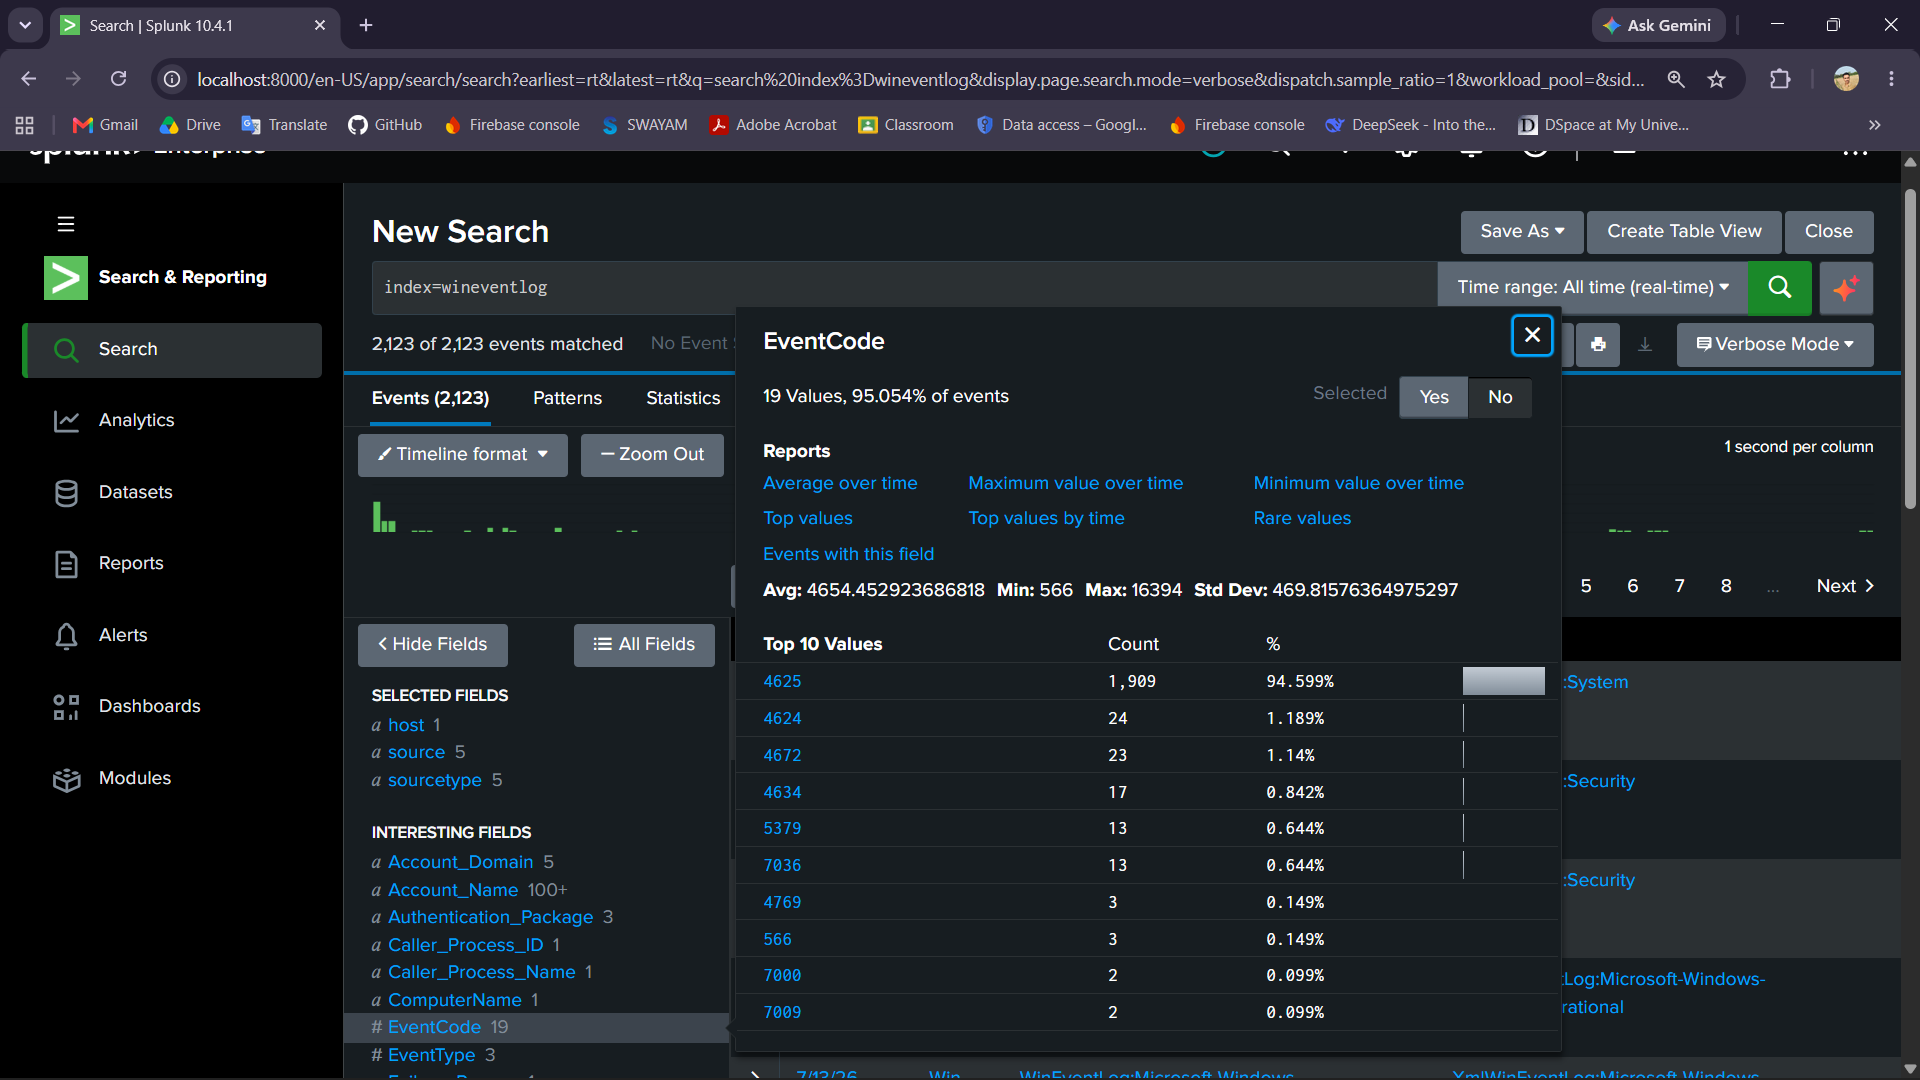Open the Verbose Mode dropdown
The height and width of the screenshot is (1080, 1920).
pos(1775,344)
